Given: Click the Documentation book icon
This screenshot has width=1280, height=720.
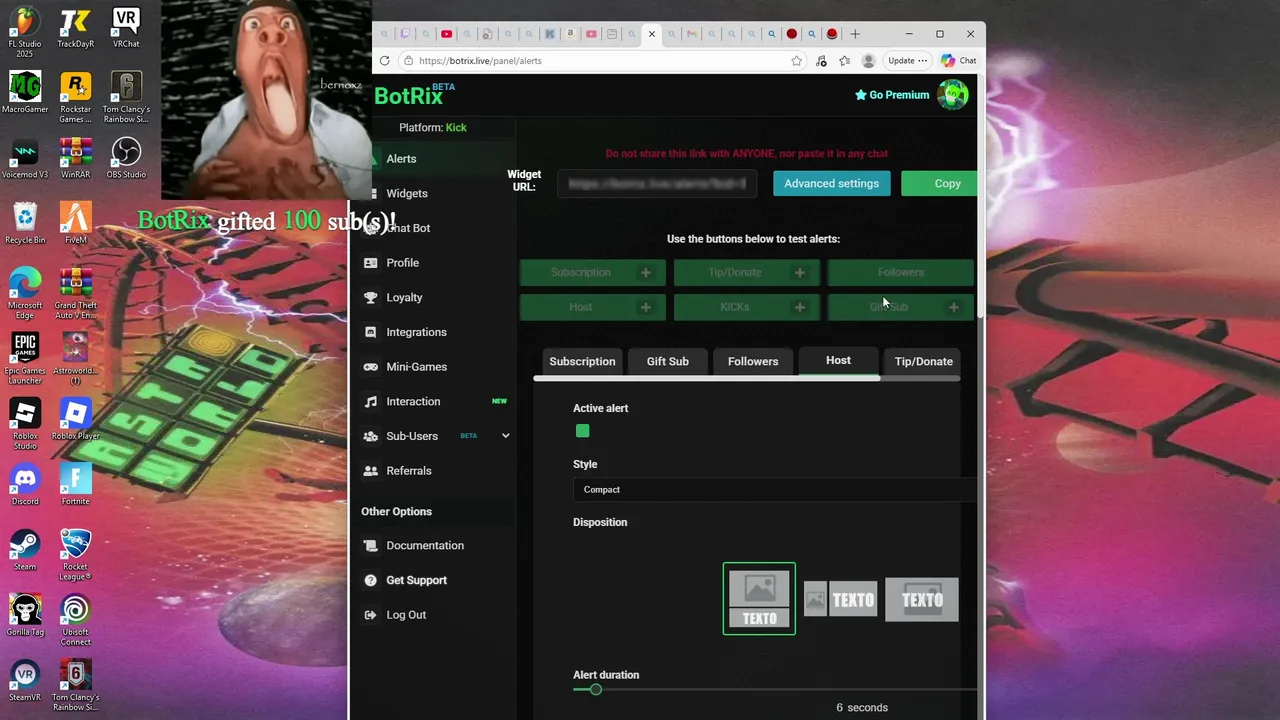Looking at the screenshot, I should click(x=371, y=546).
